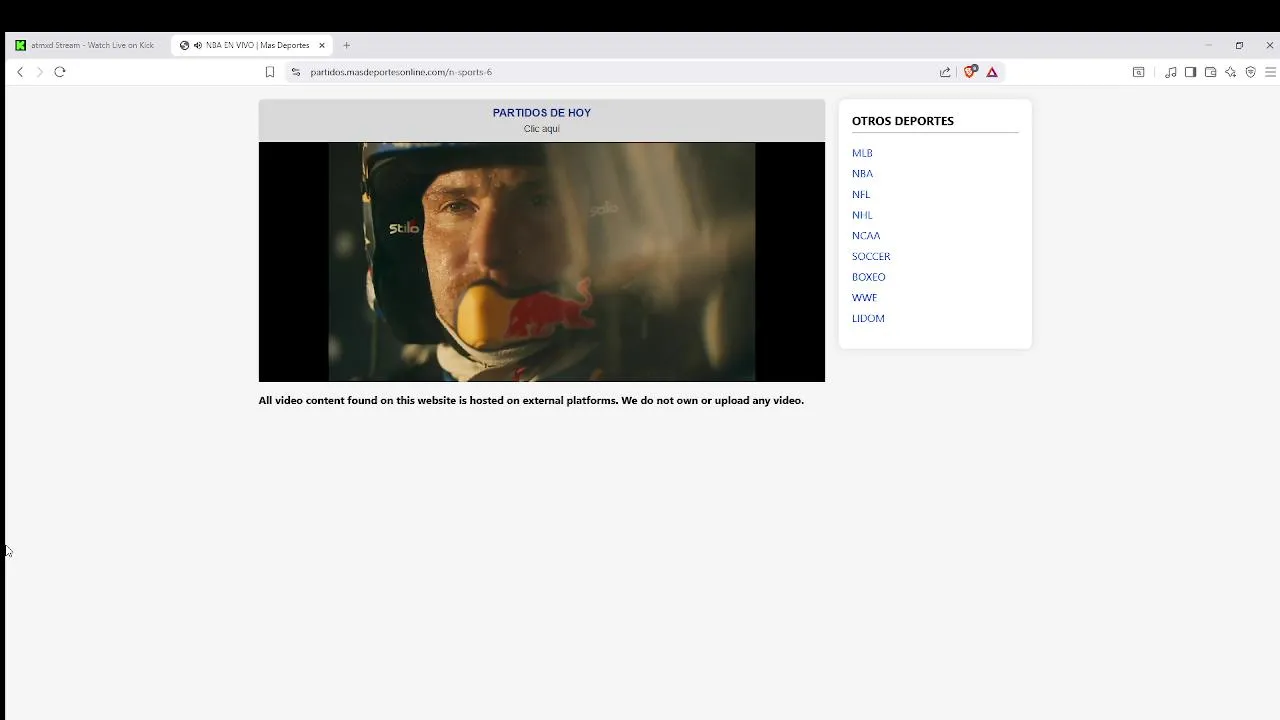Open Brave Shields lion icon
The width and height of the screenshot is (1280, 720).
click(970, 72)
